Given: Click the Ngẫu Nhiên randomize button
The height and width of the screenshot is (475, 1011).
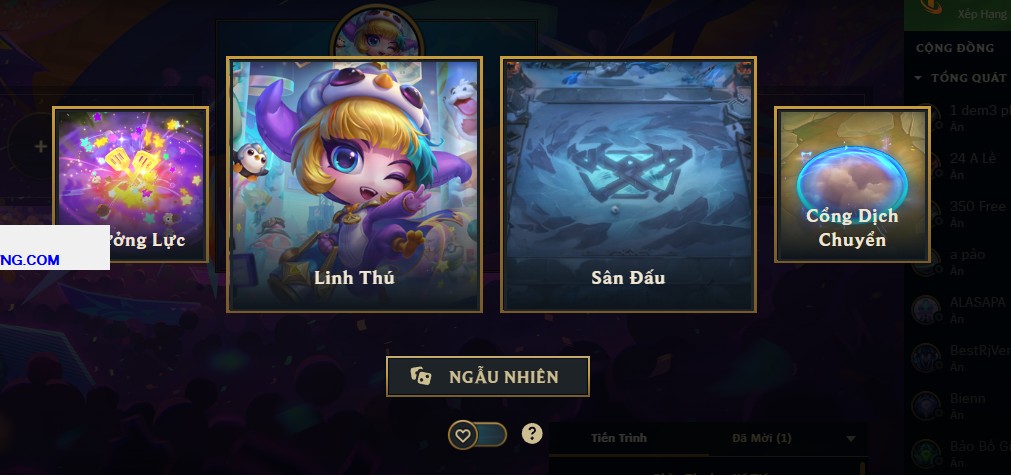Looking at the screenshot, I should point(487,376).
